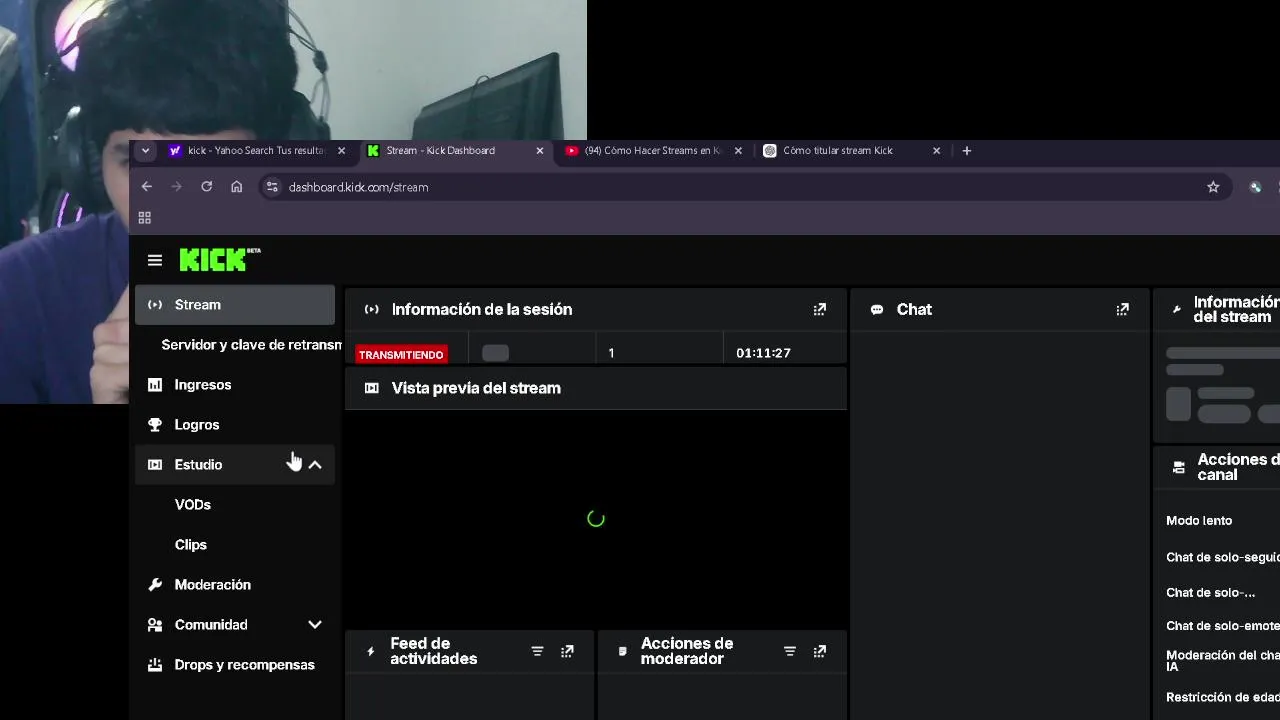This screenshot has width=1280, height=720.
Task: Close the YouTube Cómo Hacer Streams tab
Action: tap(739, 151)
